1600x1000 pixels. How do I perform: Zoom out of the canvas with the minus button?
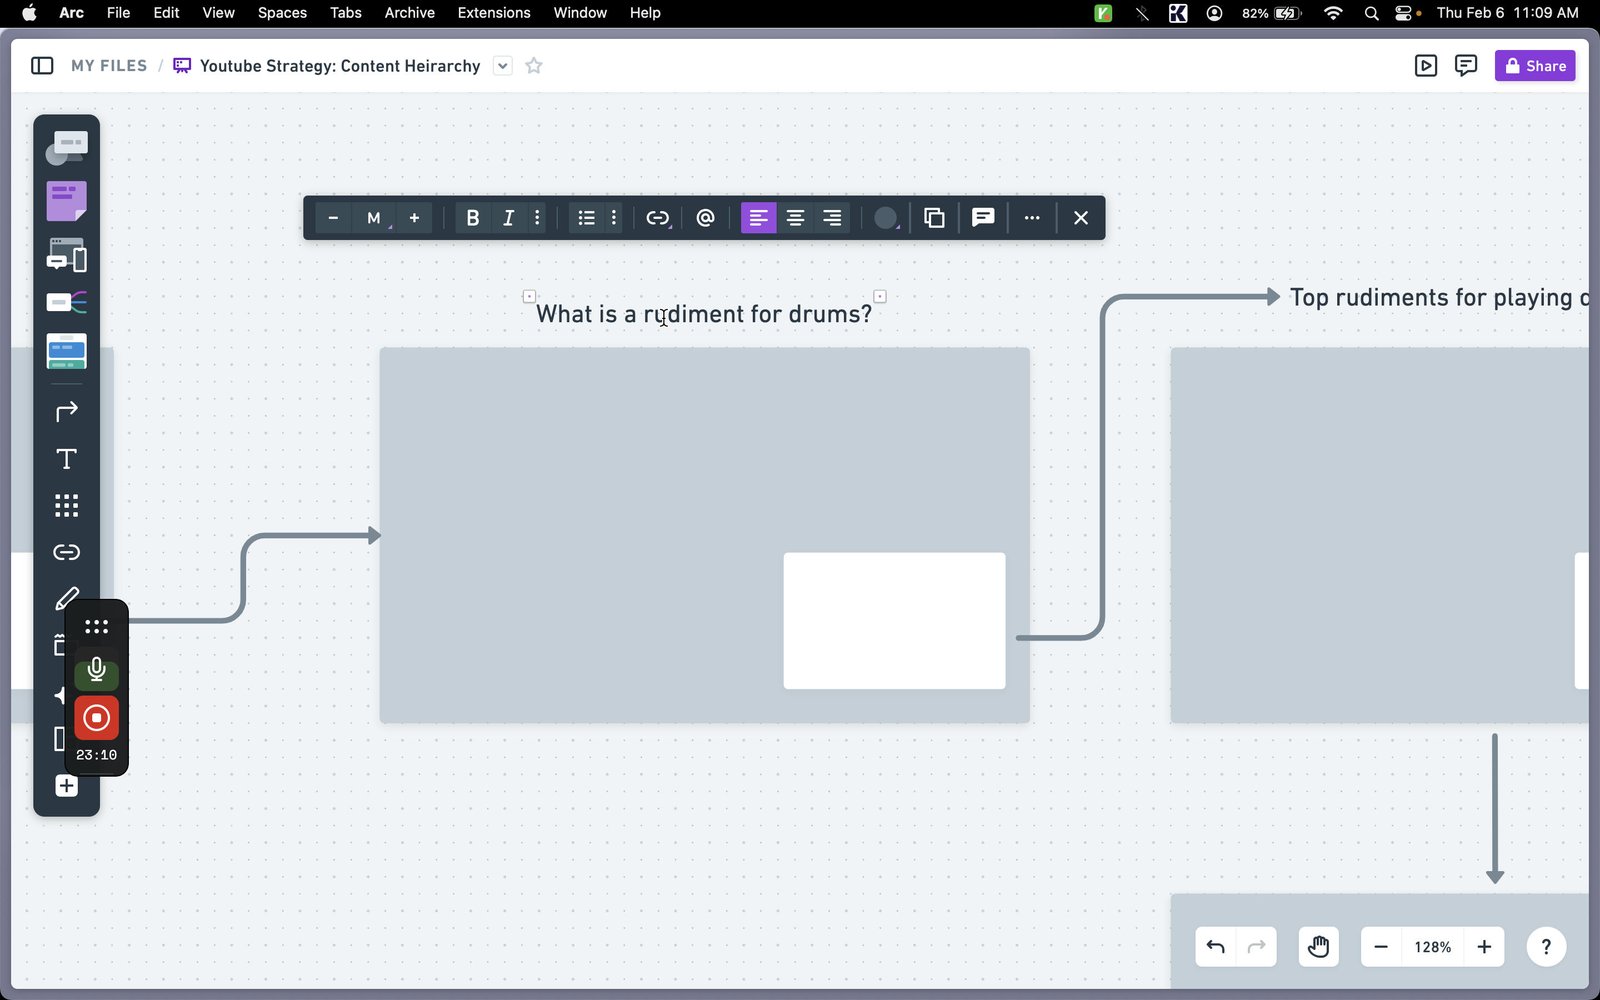tap(1381, 947)
